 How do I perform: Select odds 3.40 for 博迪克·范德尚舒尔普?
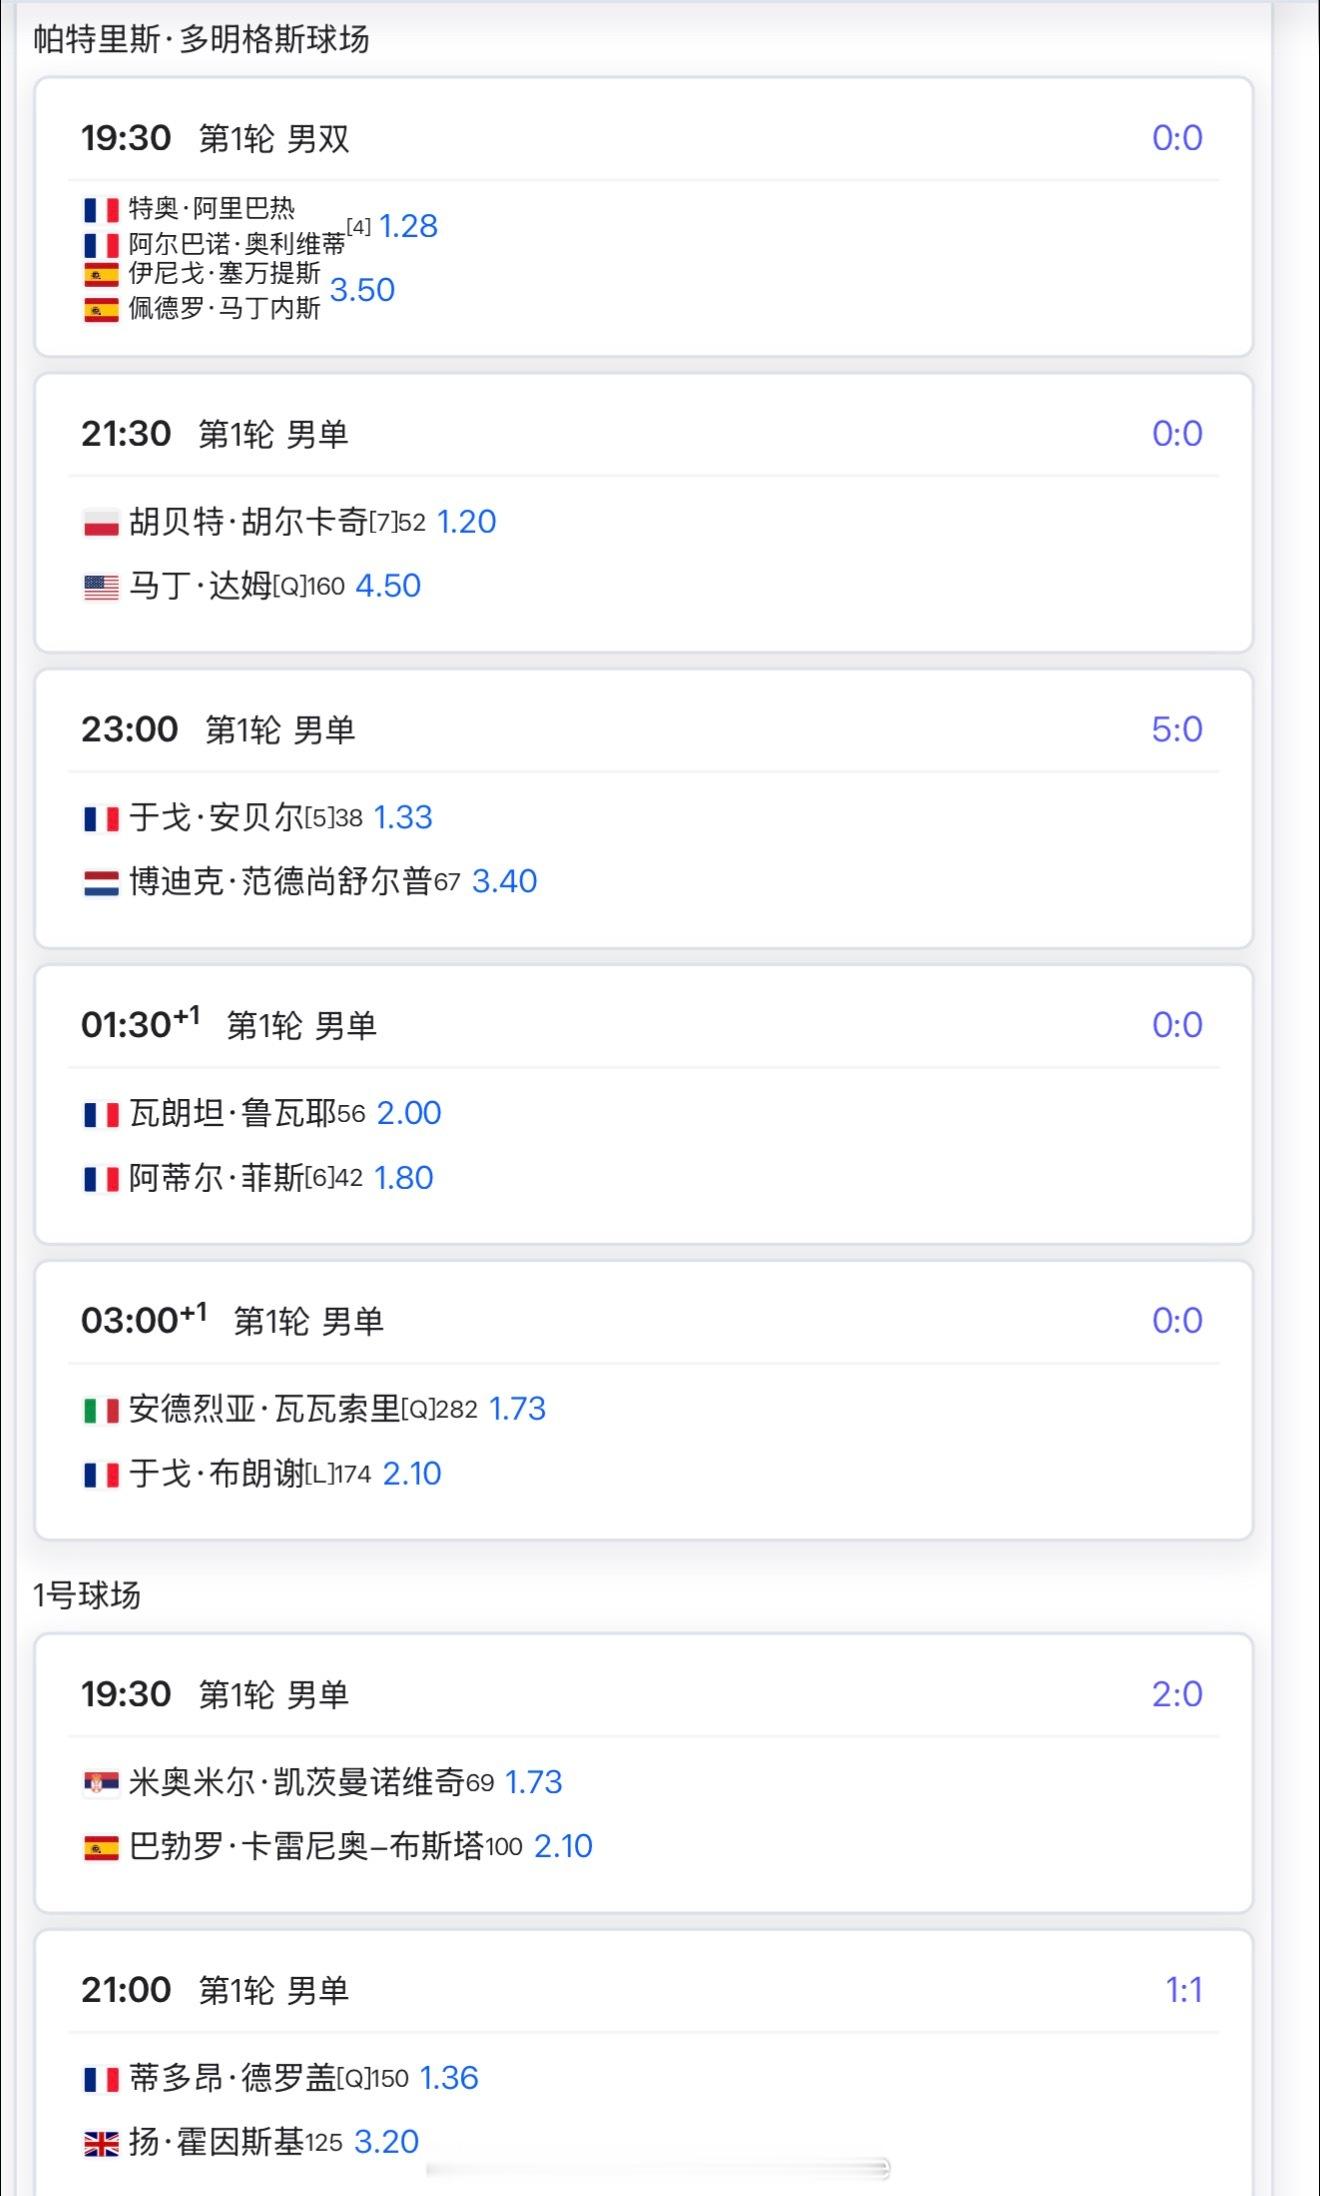(504, 881)
